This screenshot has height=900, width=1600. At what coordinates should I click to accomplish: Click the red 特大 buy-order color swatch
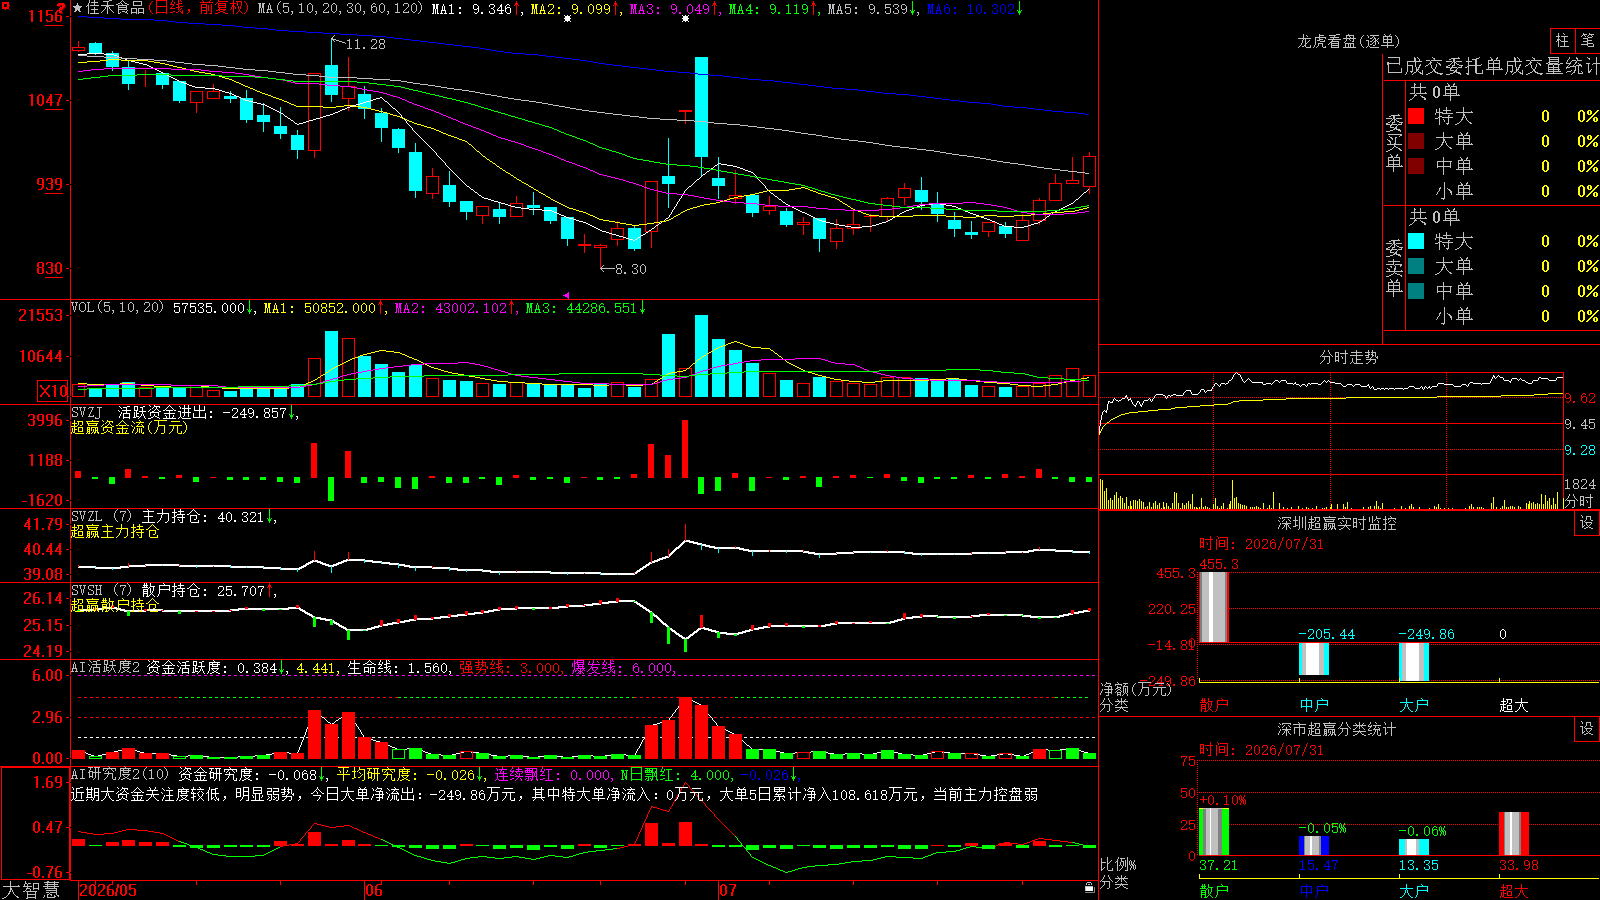click(x=1416, y=116)
